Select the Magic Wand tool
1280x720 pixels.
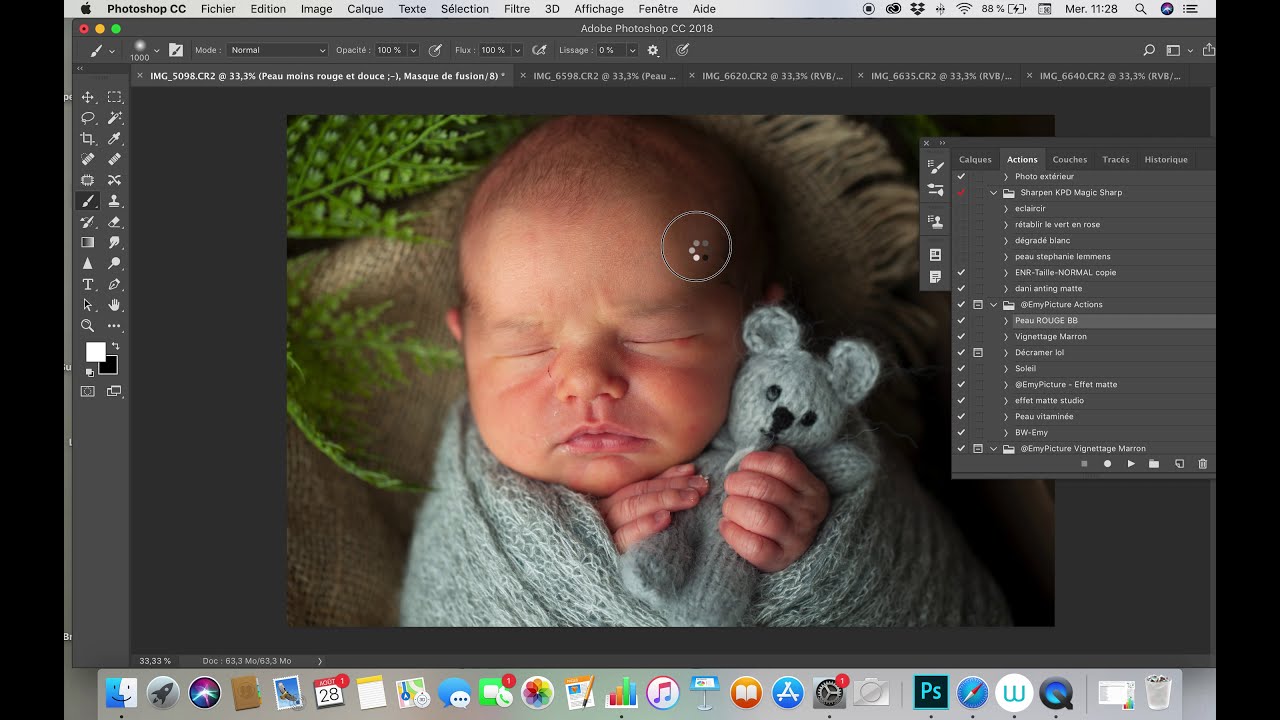pos(114,118)
